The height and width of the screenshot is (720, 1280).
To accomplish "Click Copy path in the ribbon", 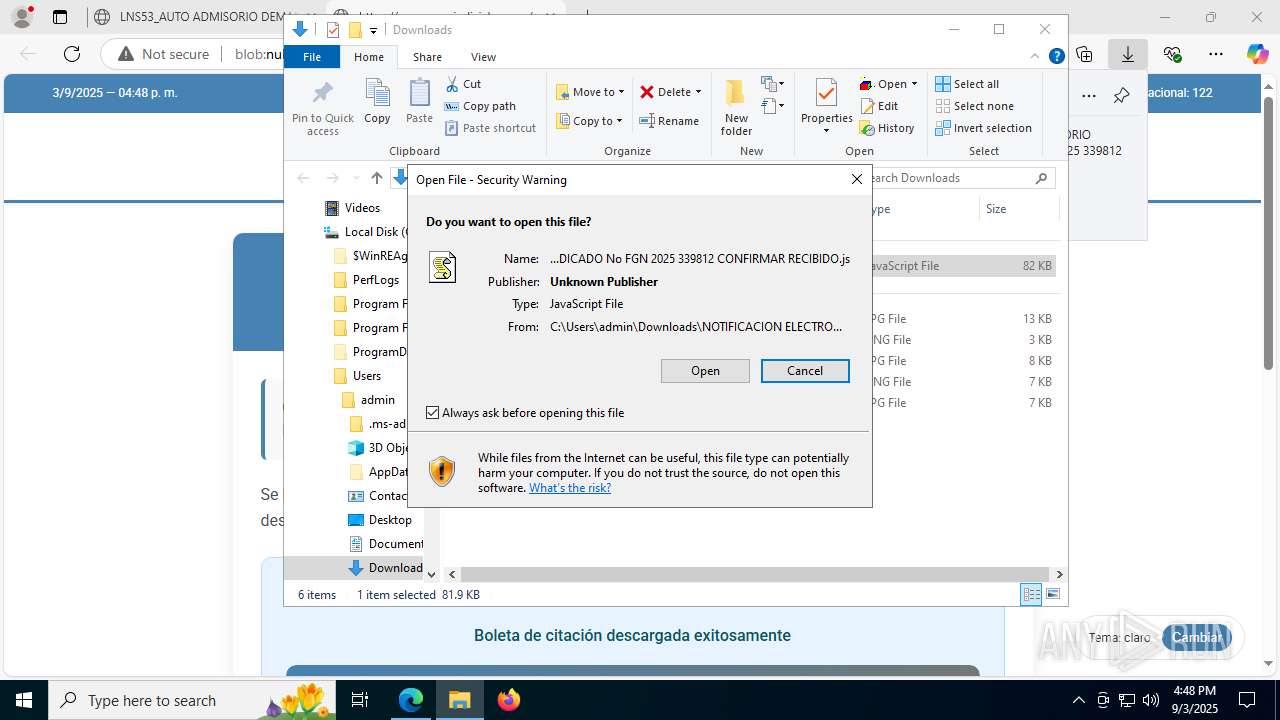I will 480,106.
